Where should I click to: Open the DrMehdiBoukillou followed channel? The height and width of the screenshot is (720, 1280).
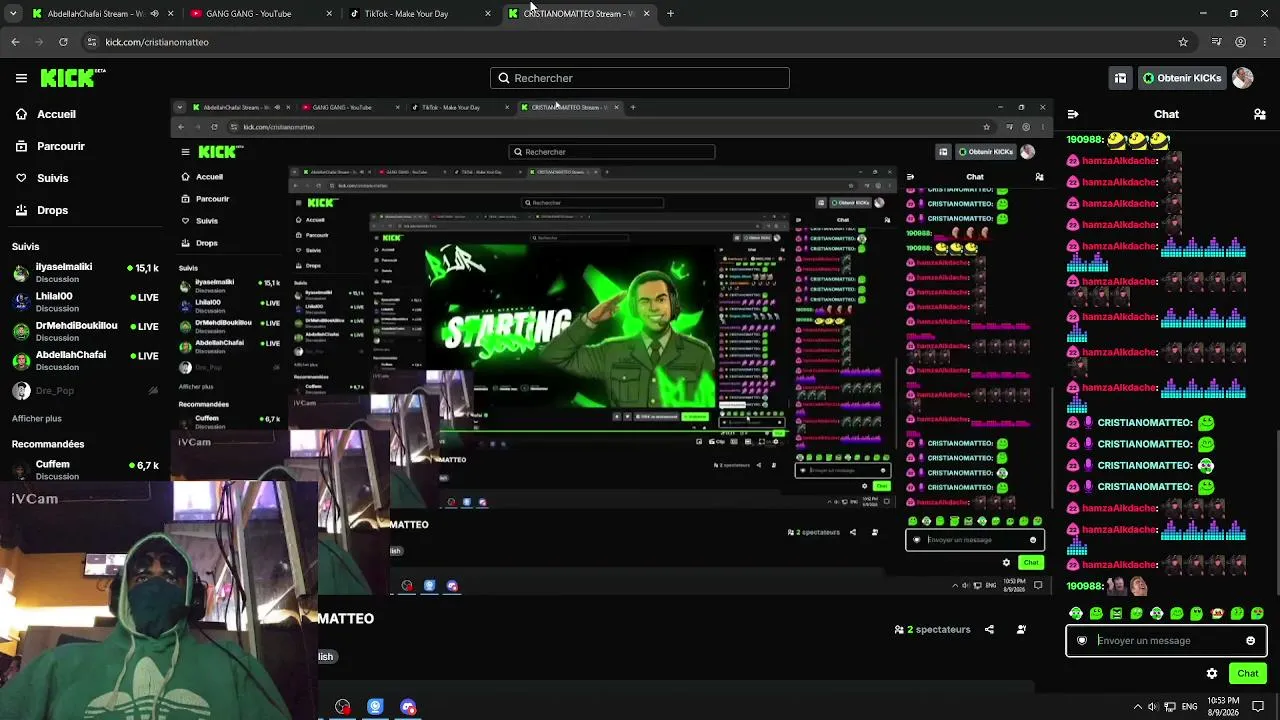(85, 331)
